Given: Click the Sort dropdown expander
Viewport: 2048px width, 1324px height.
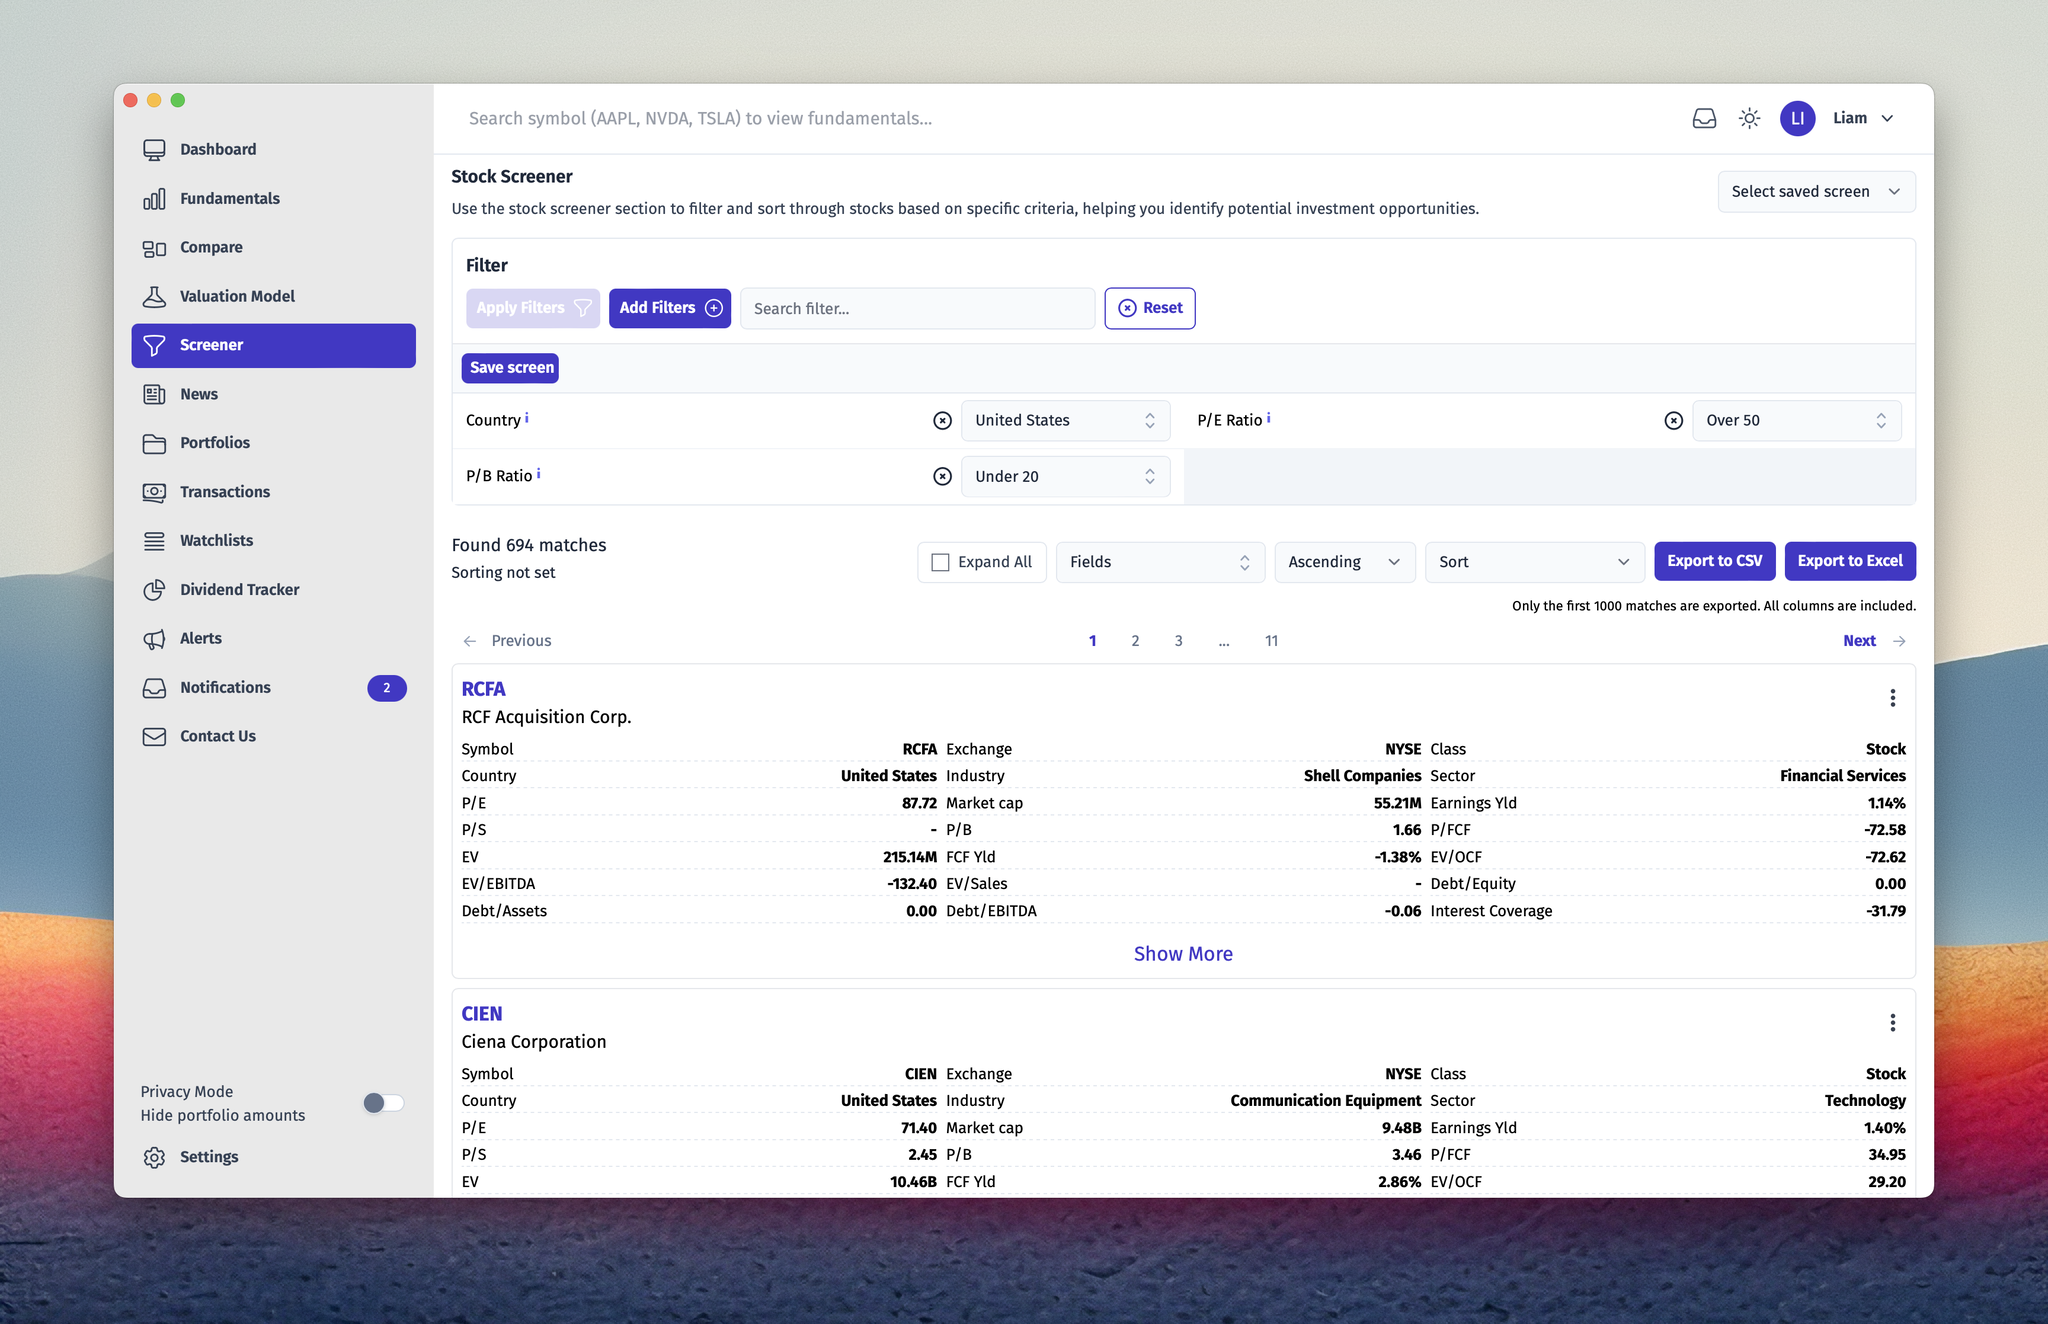Looking at the screenshot, I should [1620, 561].
